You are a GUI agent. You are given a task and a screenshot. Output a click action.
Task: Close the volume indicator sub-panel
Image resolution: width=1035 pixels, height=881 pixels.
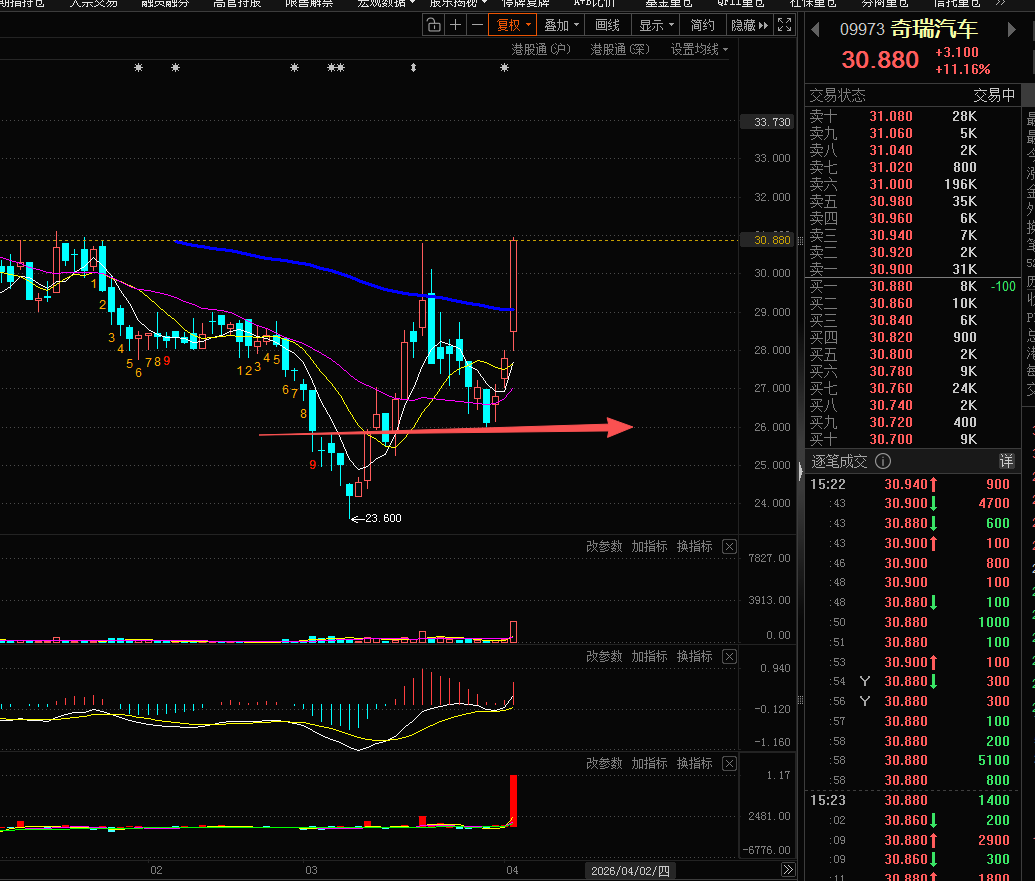[729, 546]
